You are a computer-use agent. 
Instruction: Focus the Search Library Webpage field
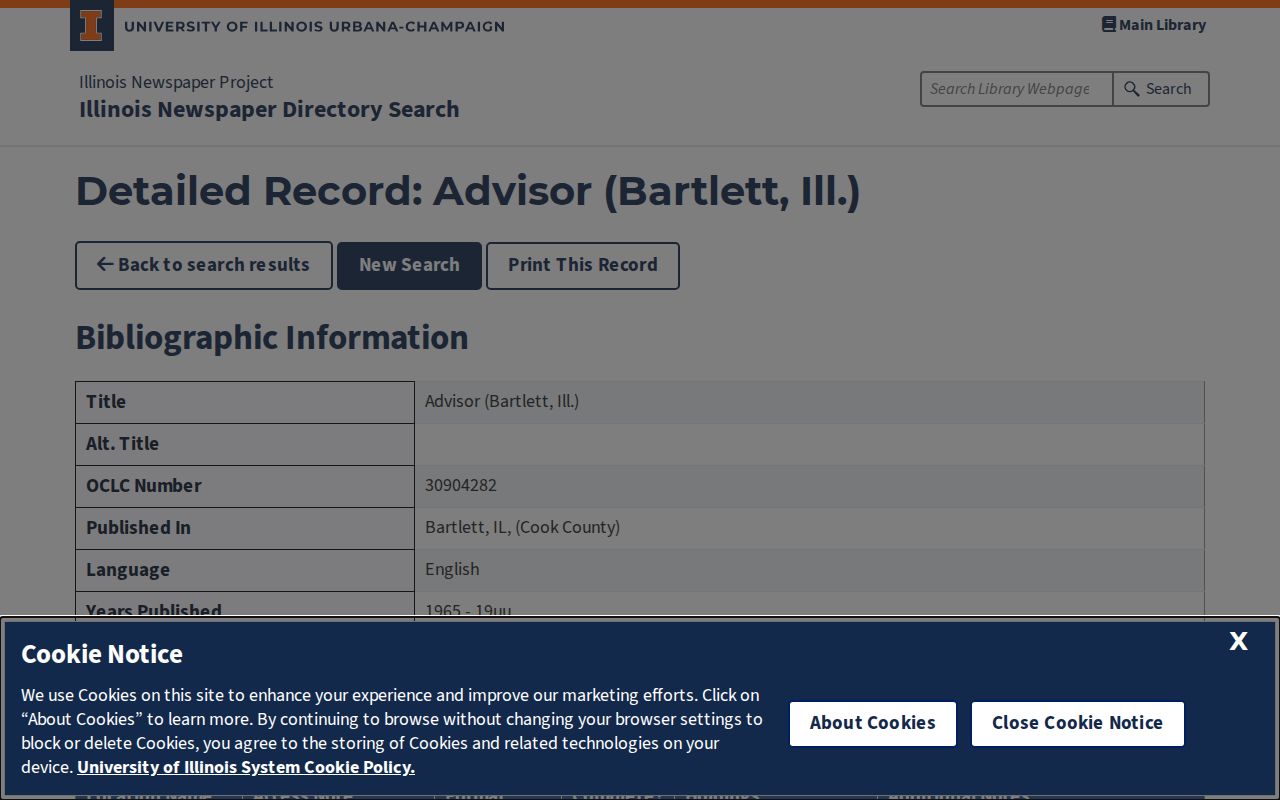1016,89
